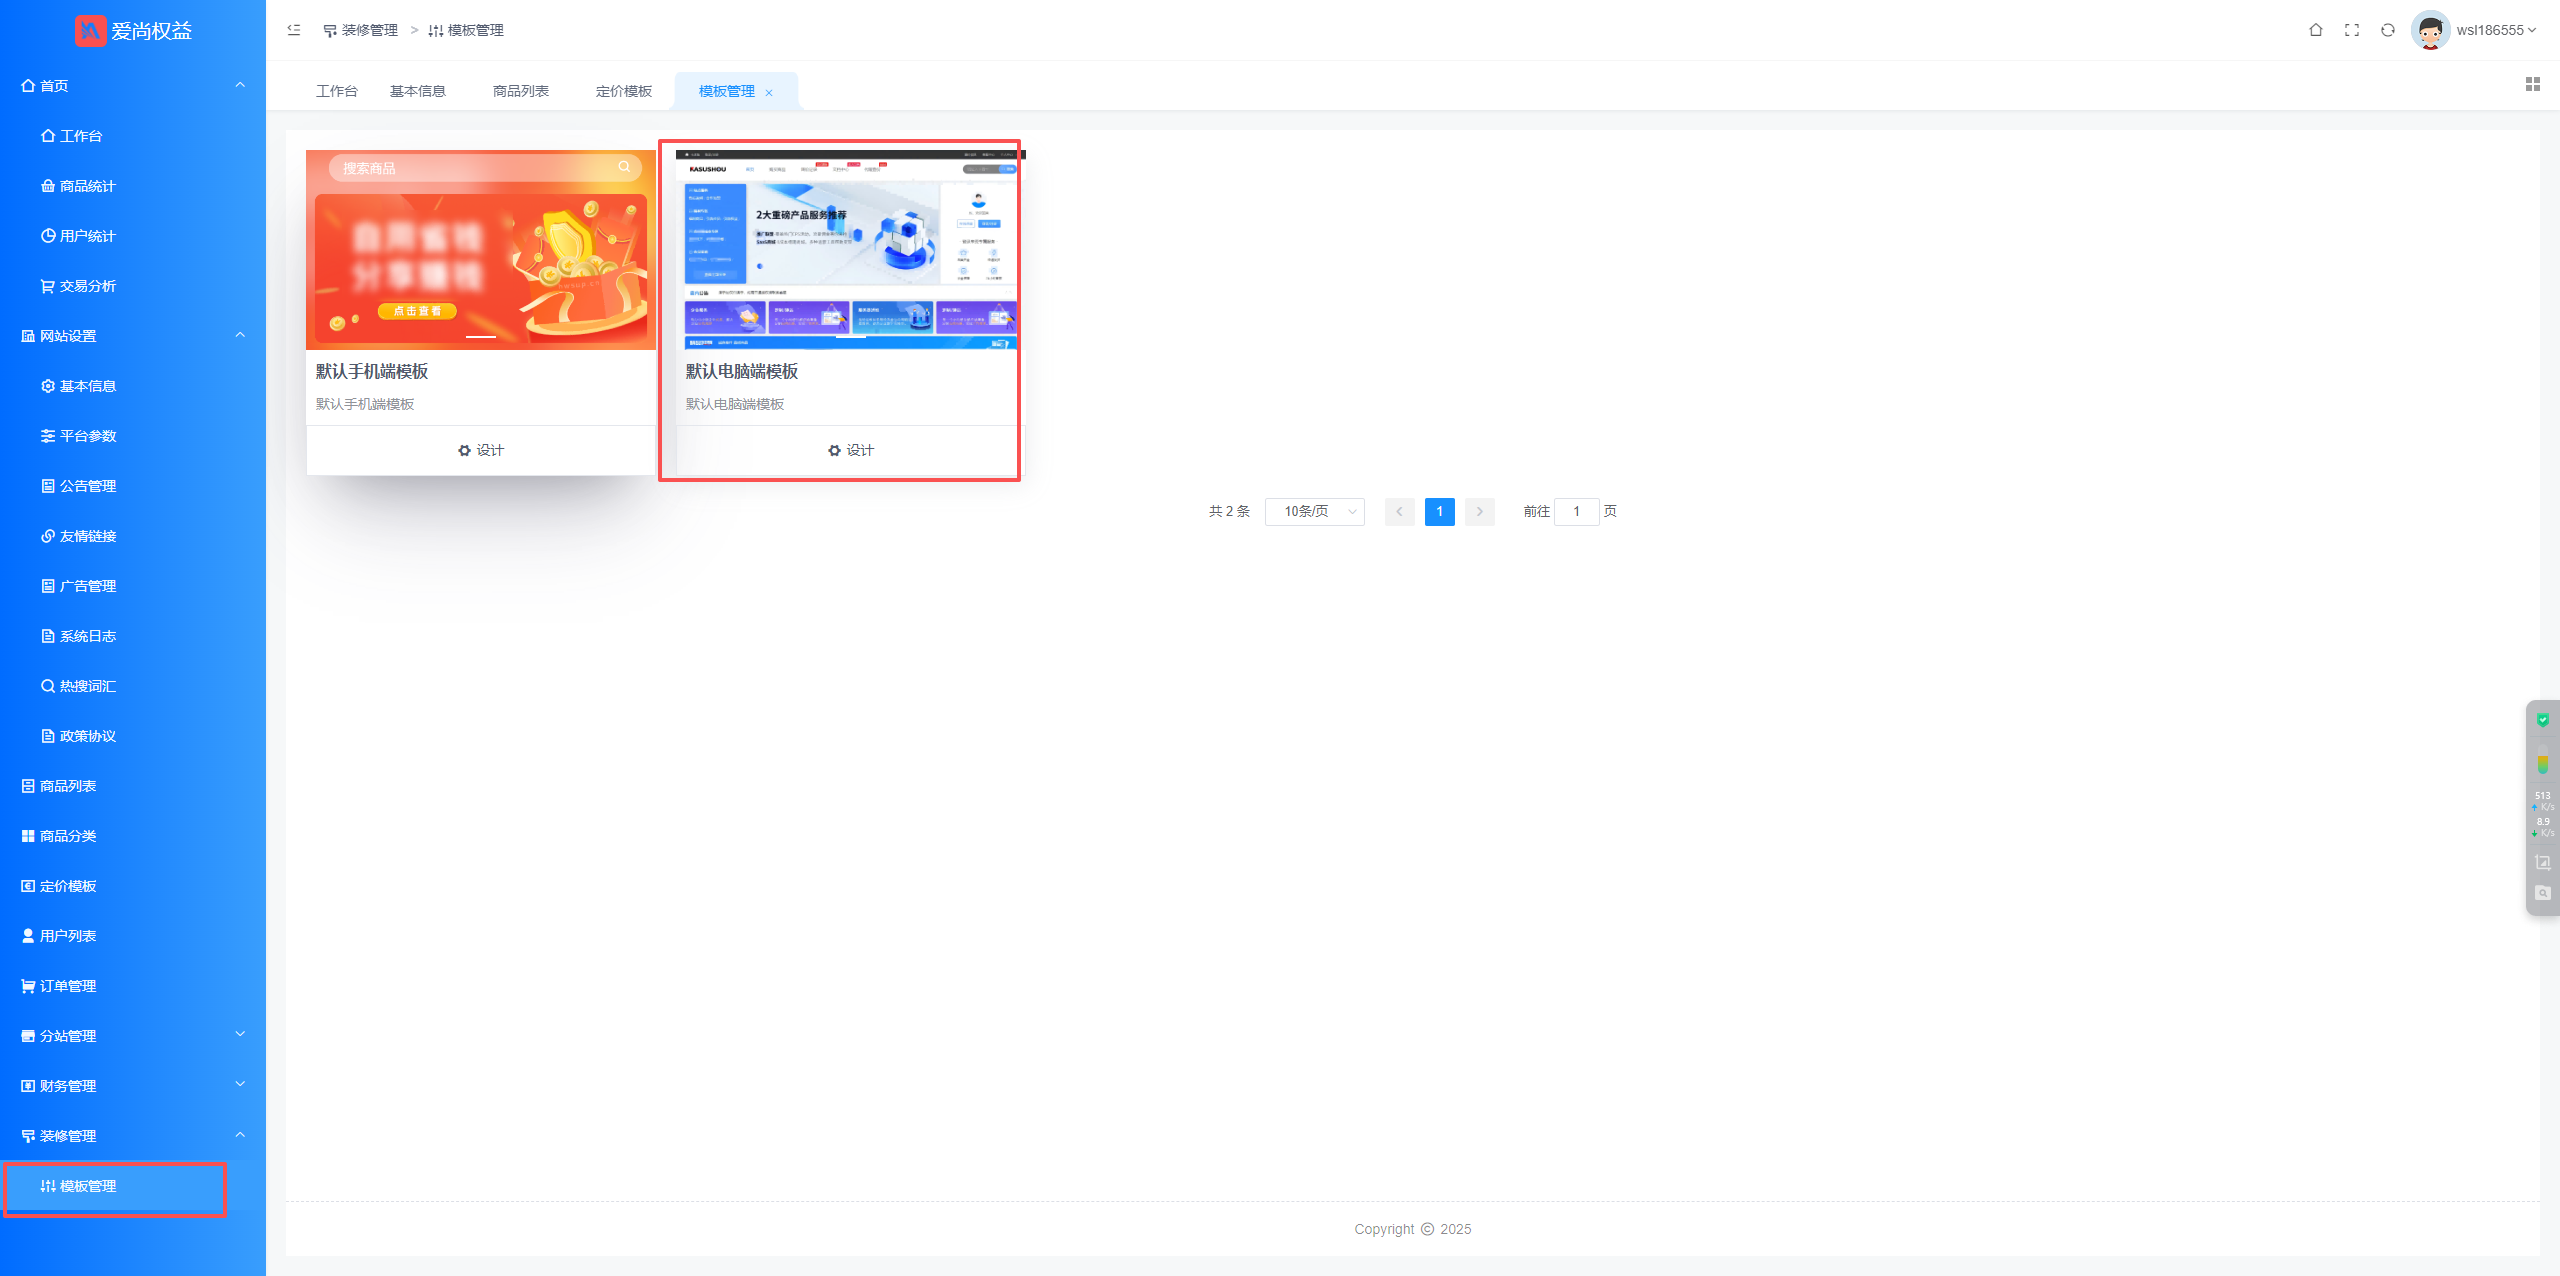This screenshot has height=1276, width=2560.
Task: Toggle fullscreen mode icon
Action: (x=2351, y=30)
